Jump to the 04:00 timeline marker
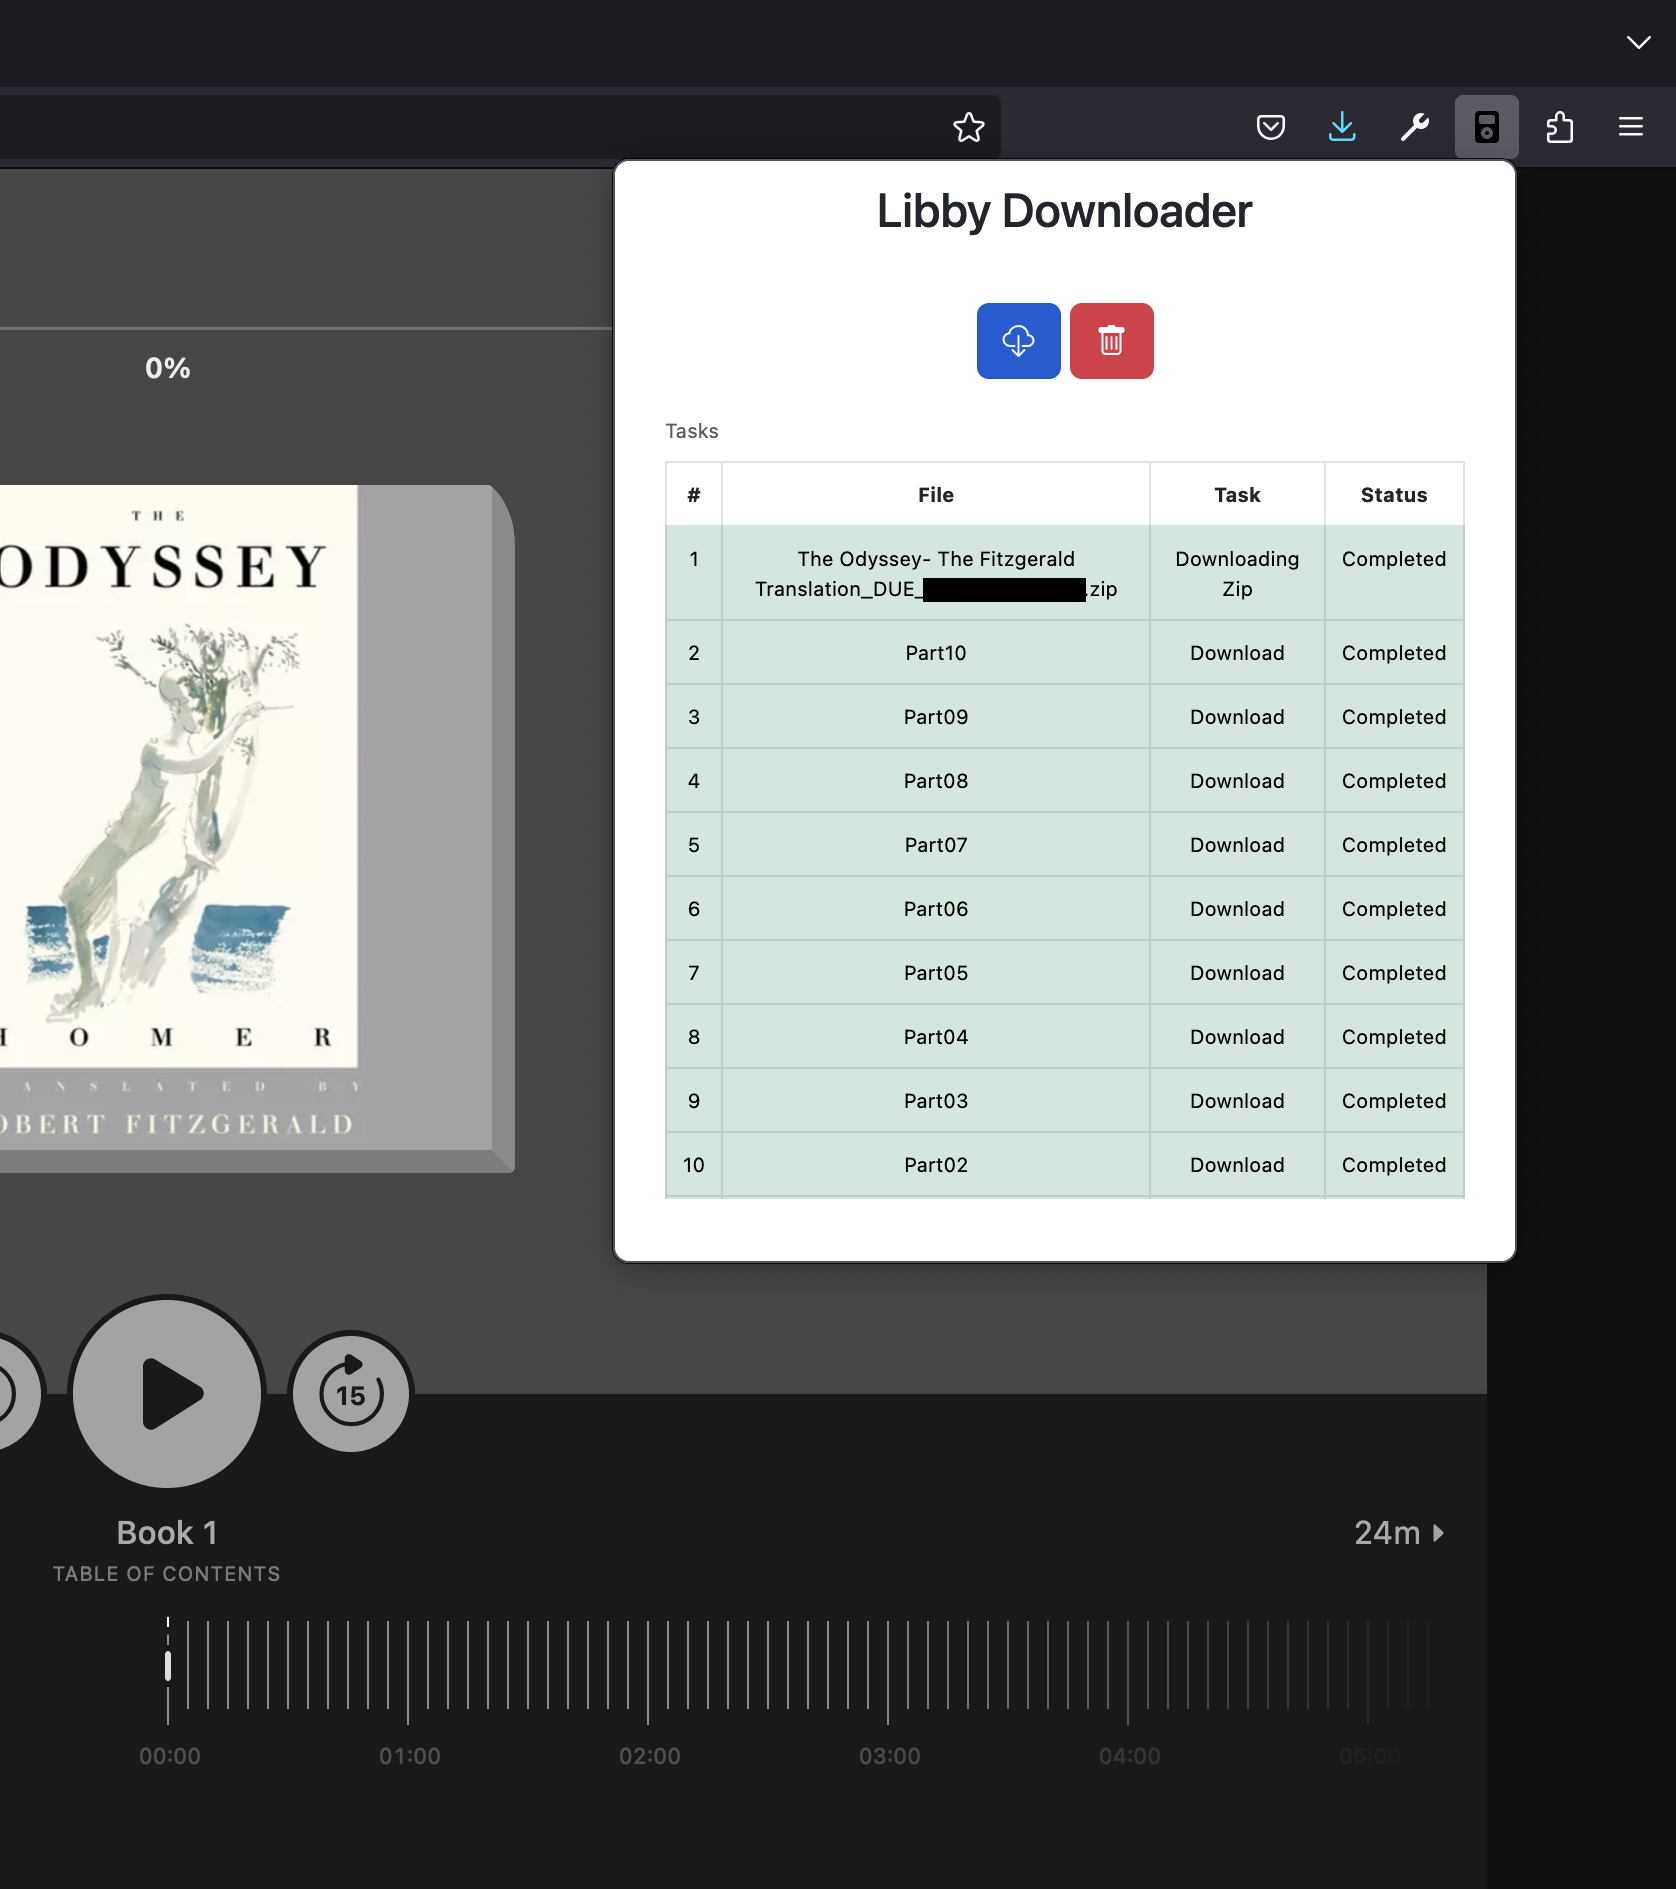The image size is (1676, 1889). point(1129,1756)
